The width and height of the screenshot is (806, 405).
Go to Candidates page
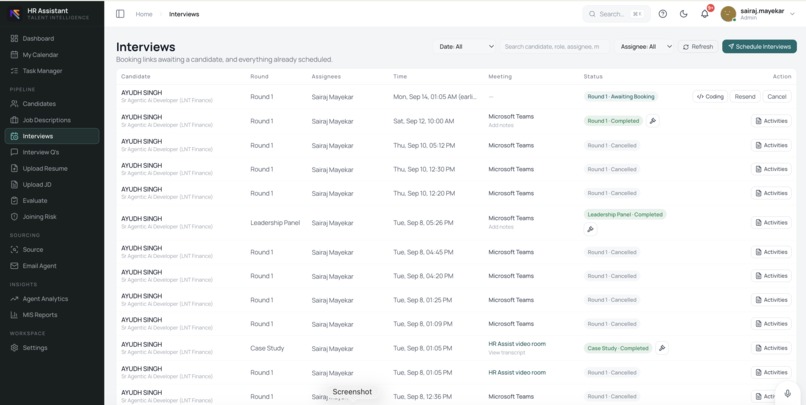(50, 104)
